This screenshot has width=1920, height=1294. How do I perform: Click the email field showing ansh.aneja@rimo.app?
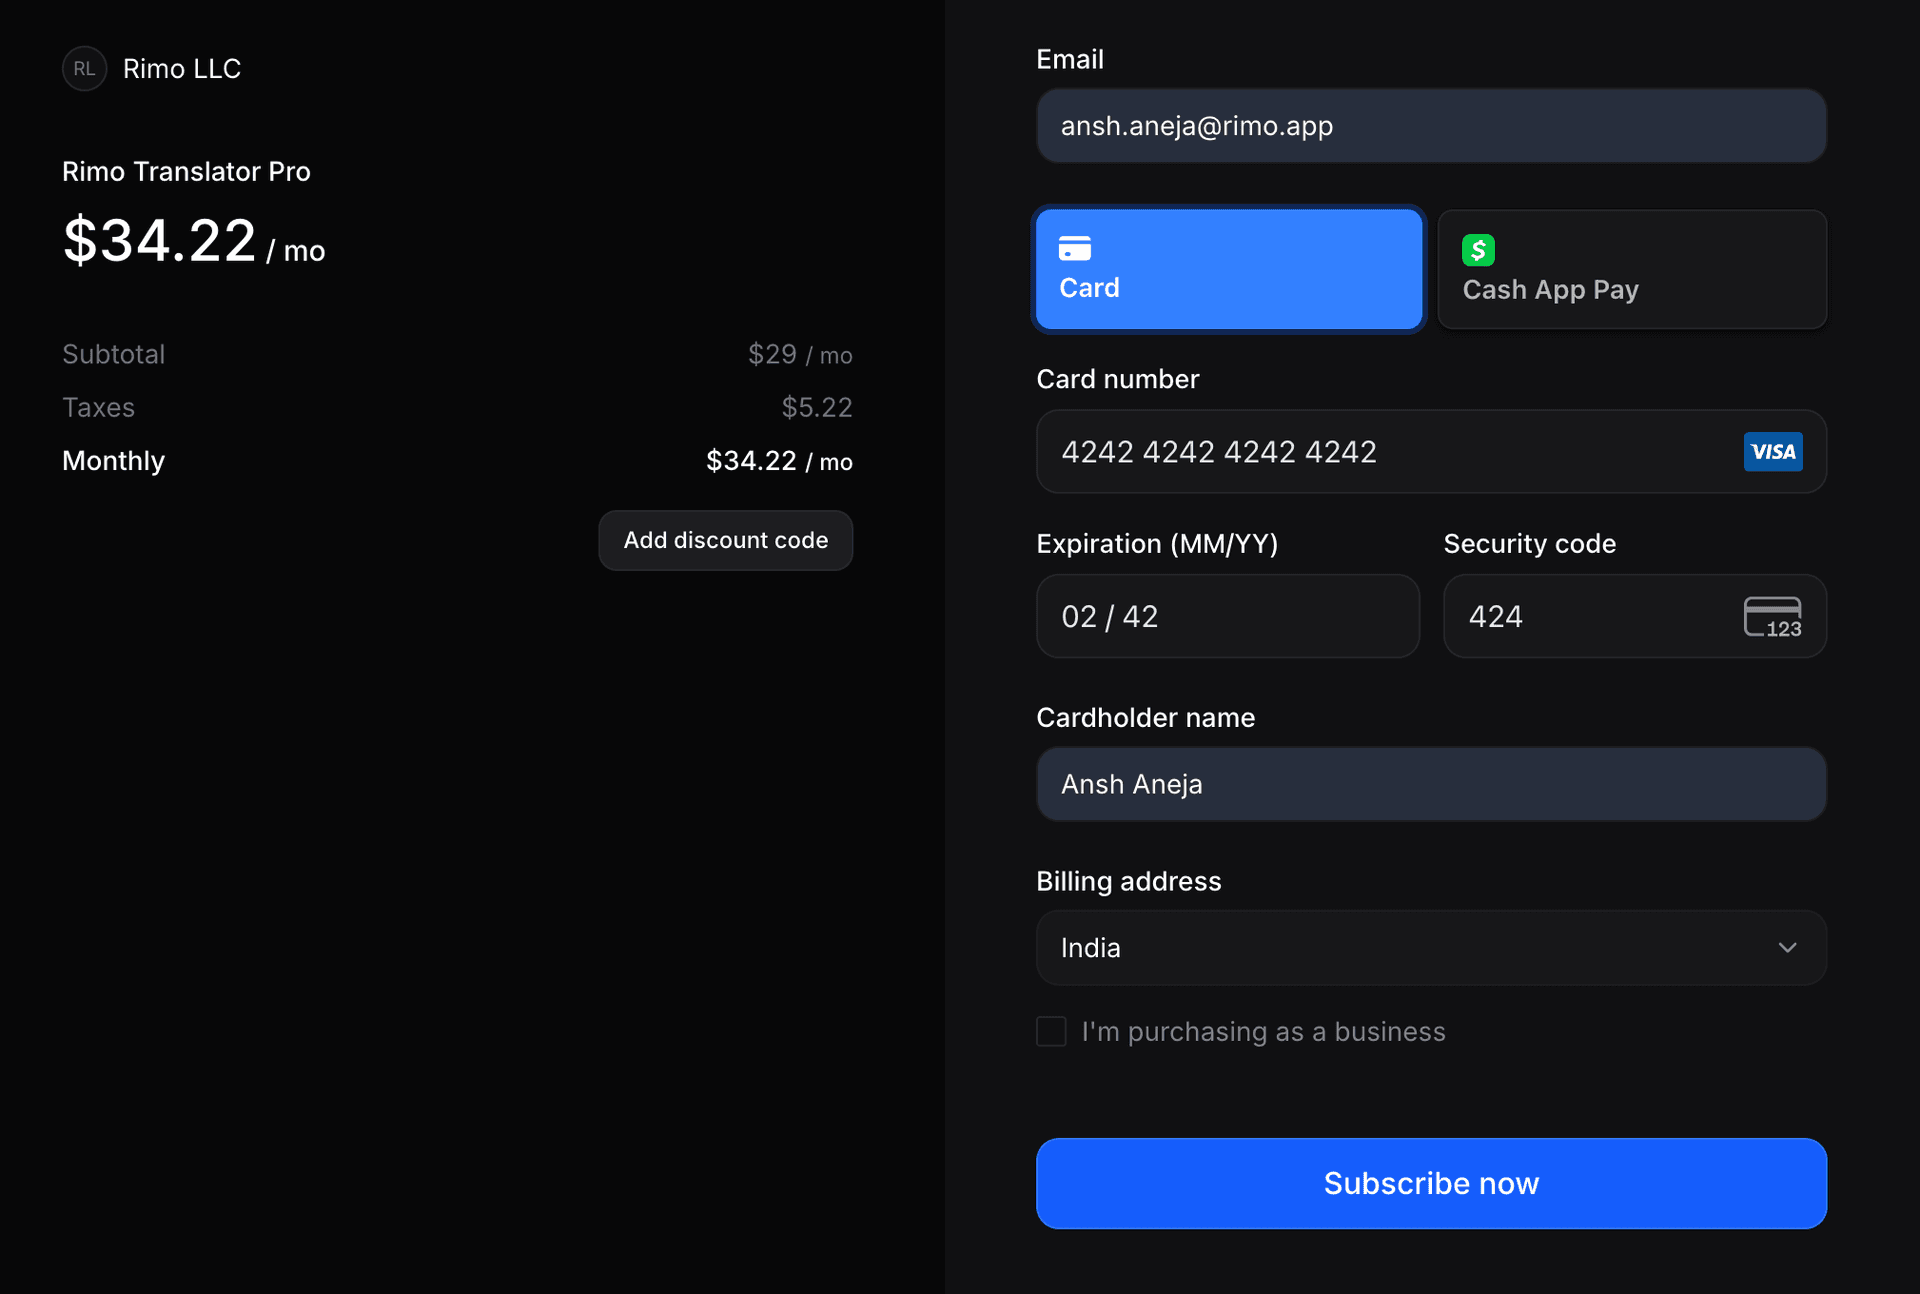pyautogui.click(x=1430, y=125)
